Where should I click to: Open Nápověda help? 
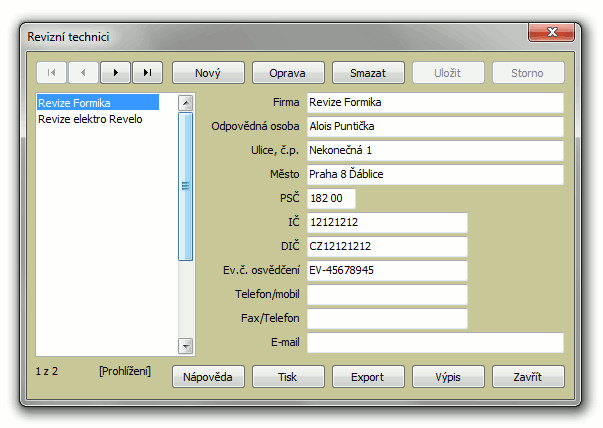tap(208, 376)
